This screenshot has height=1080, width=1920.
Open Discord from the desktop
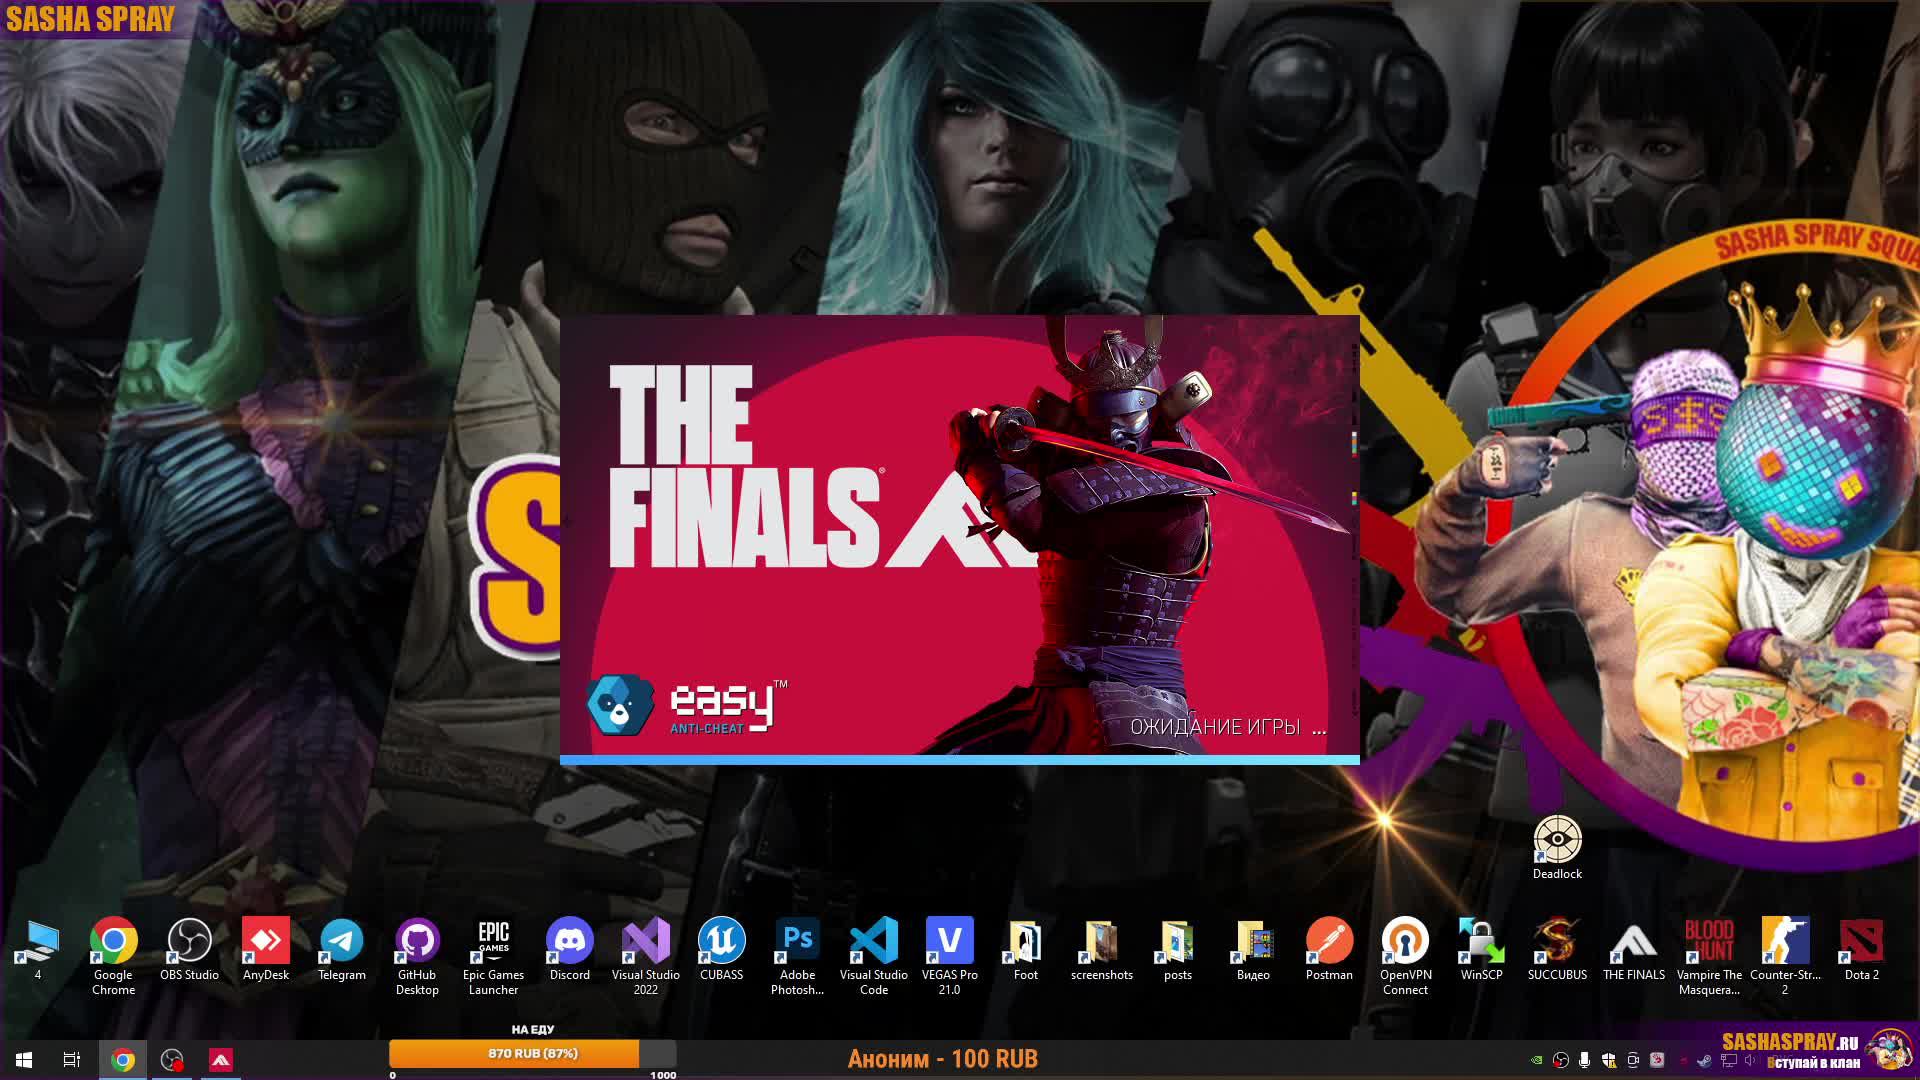pos(569,945)
